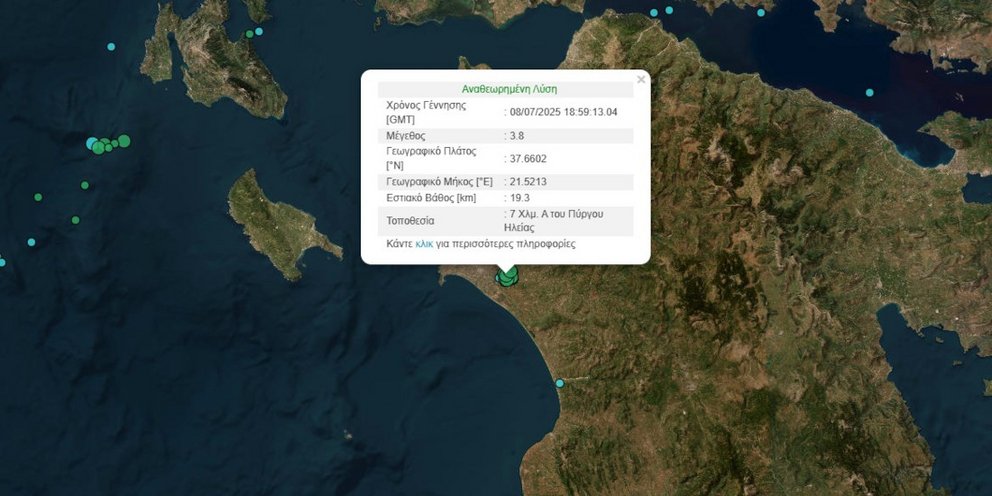This screenshot has height=496, width=992.
Task: Select the cyan marker beside the green one north of Kefalonia
Action: pos(259,31)
